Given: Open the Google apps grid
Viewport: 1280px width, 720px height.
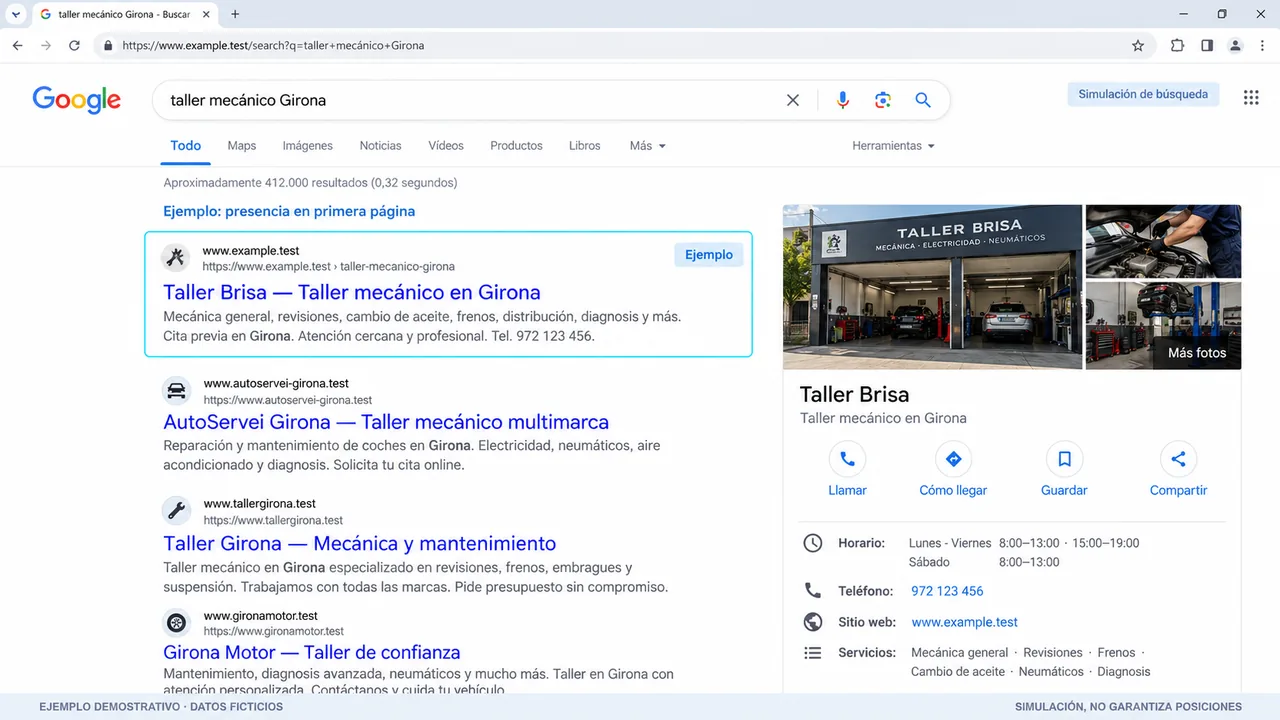Looking at the screenshot, I should point(1251,97).
